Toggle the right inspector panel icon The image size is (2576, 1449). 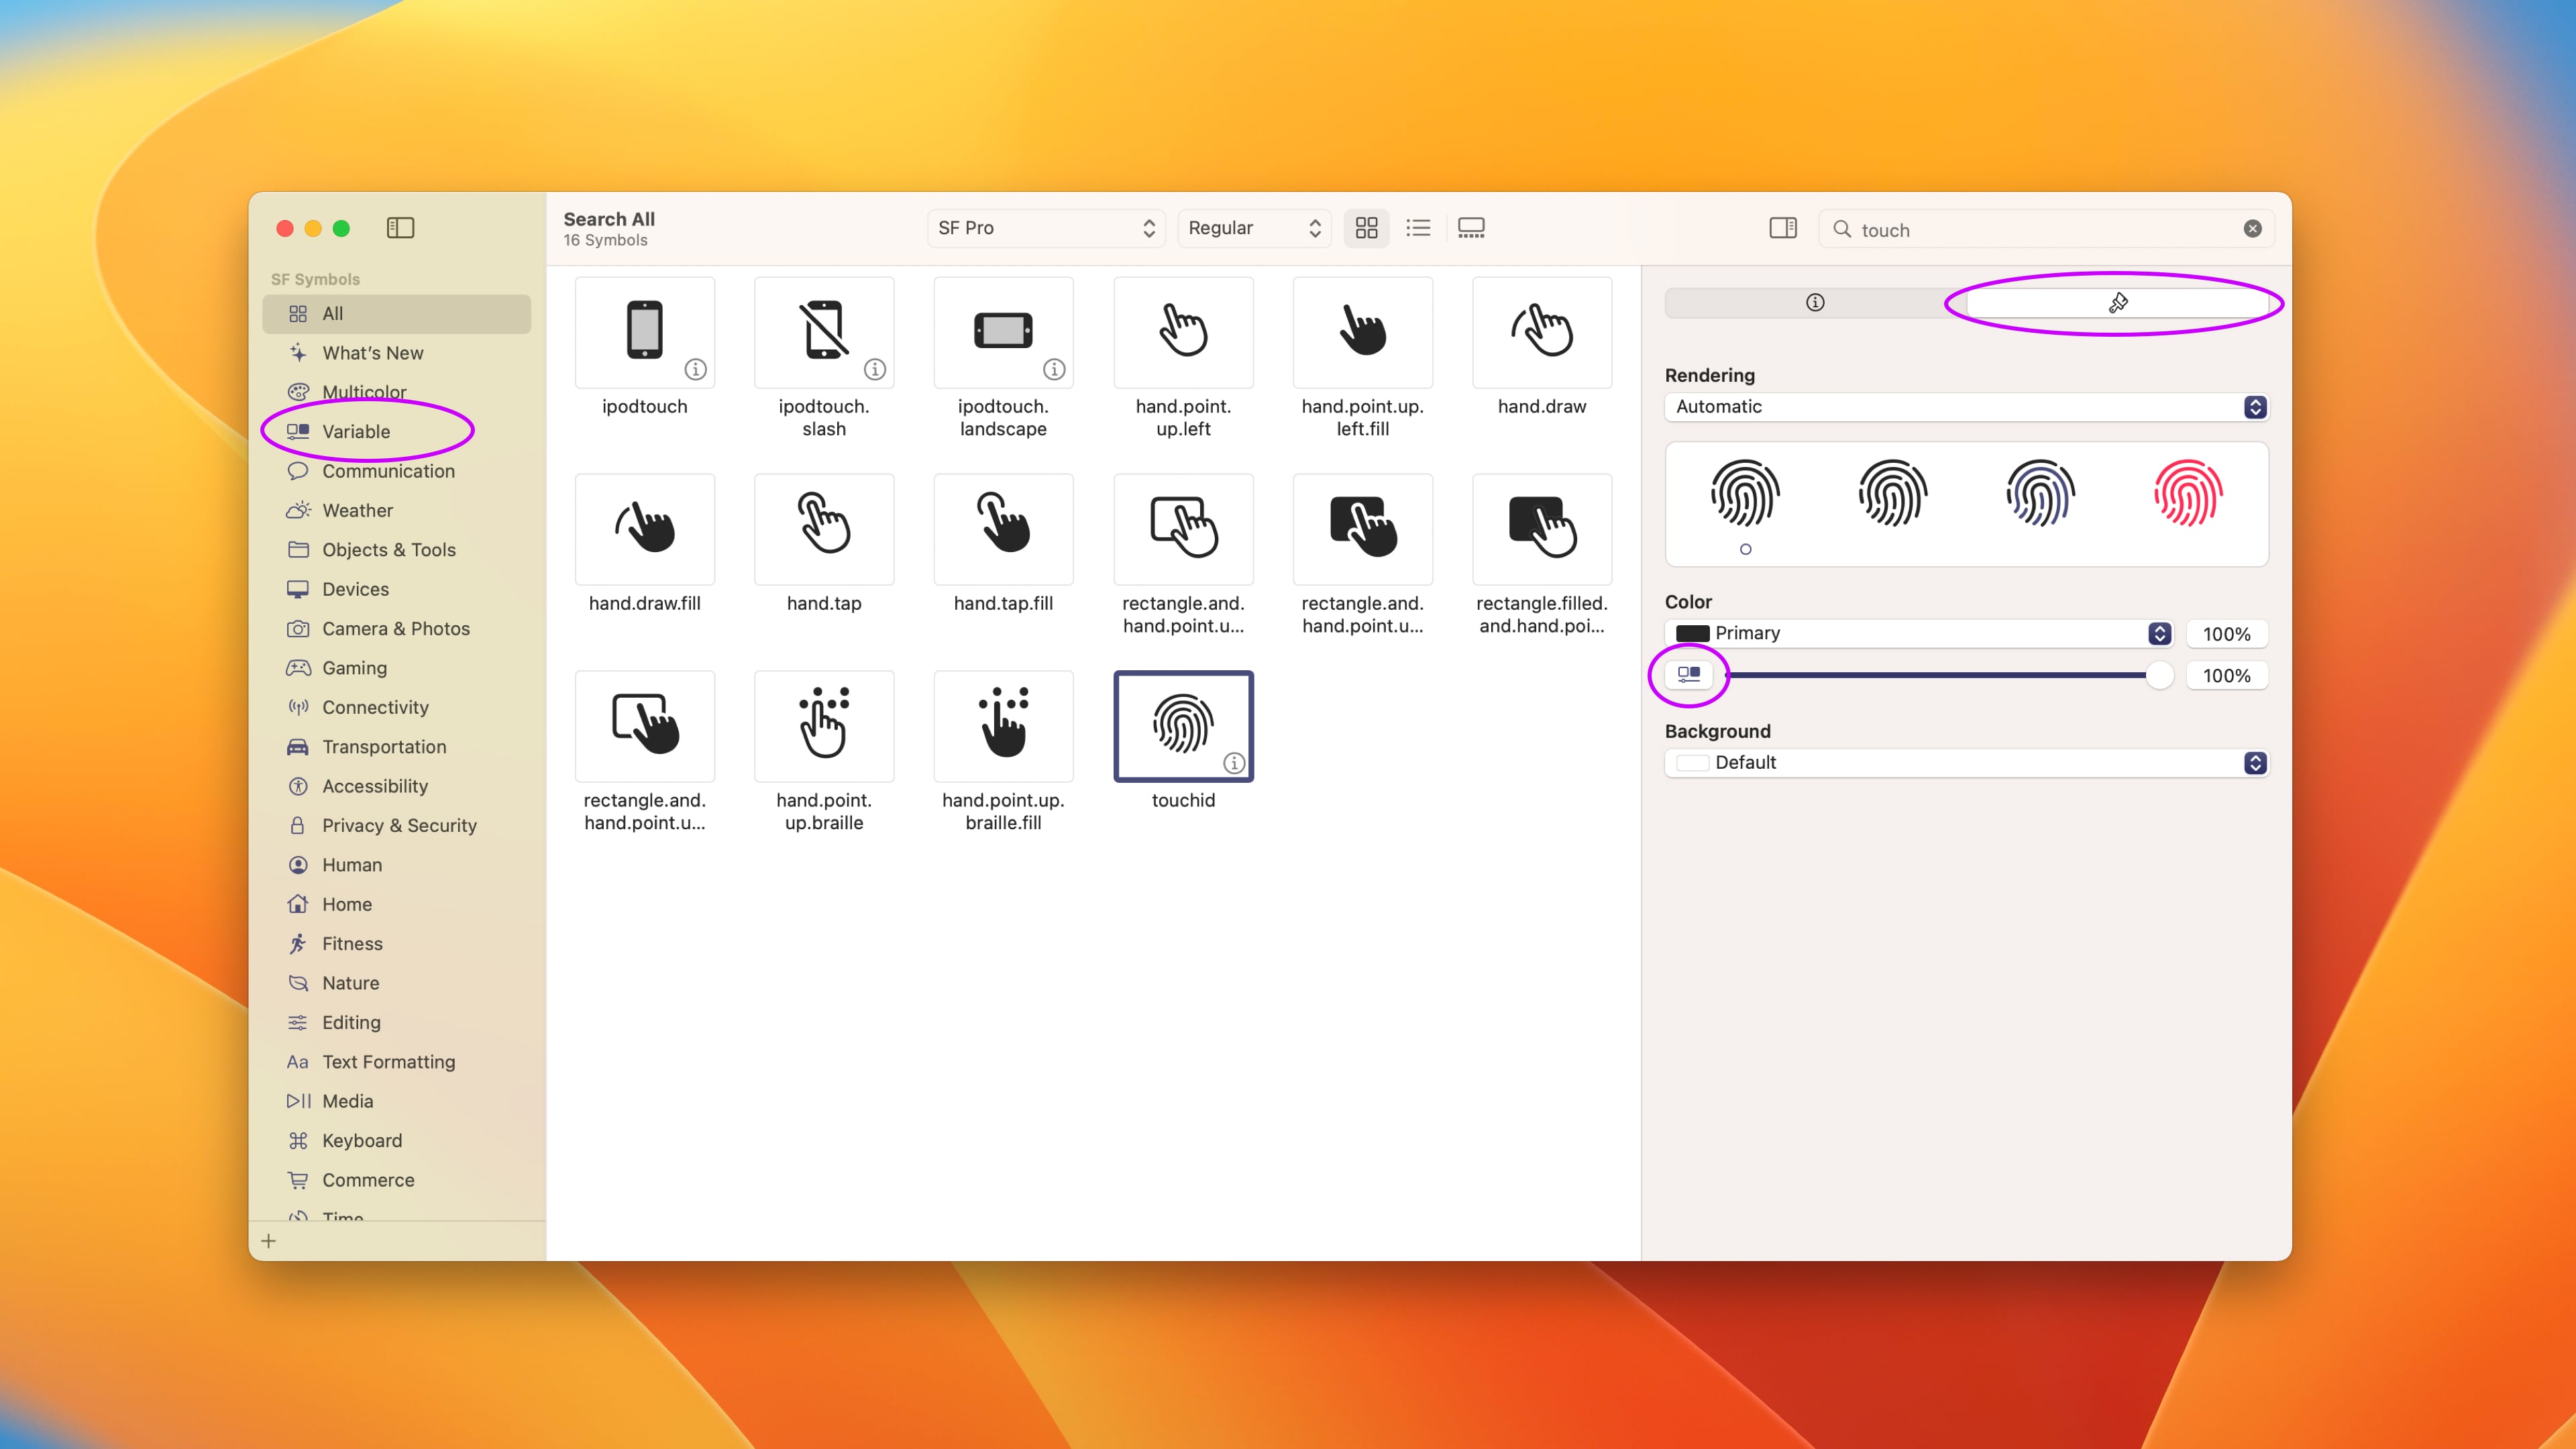(x=1782, y=228)
